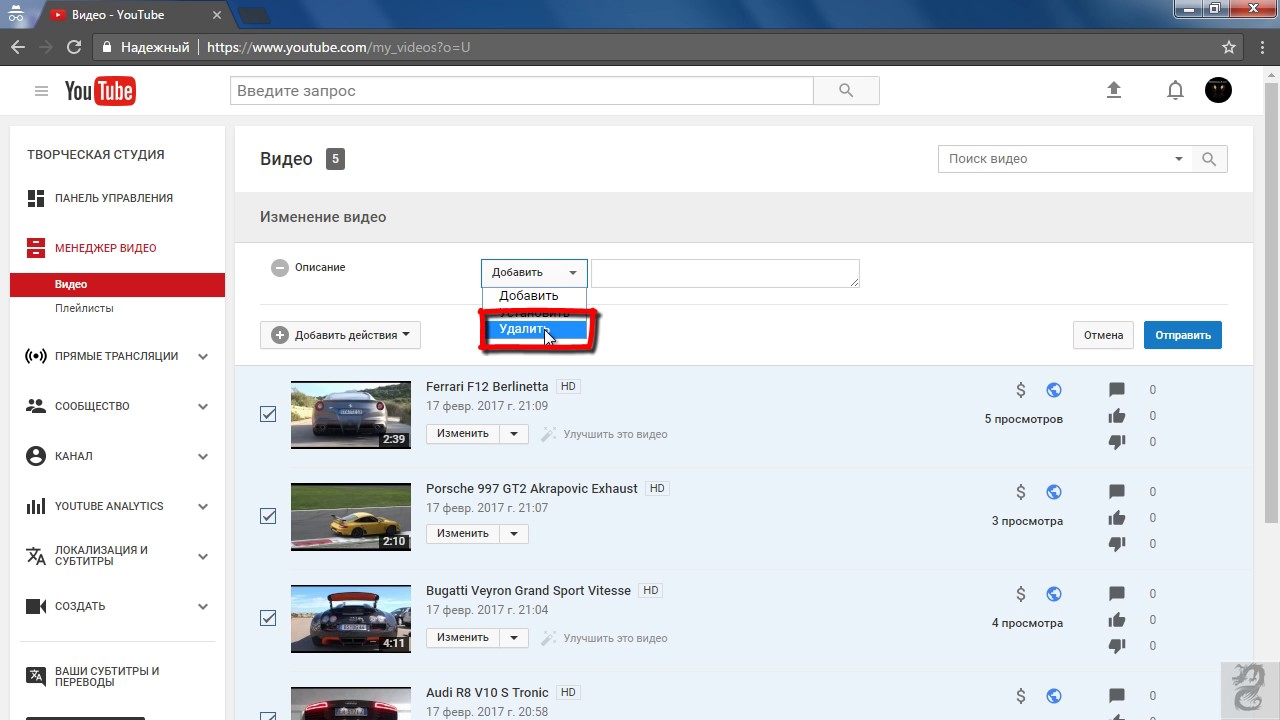This screenshot has width=1280, height=720.
Task: Open Плейлисты in the sidebar
Action: [84, 308]
